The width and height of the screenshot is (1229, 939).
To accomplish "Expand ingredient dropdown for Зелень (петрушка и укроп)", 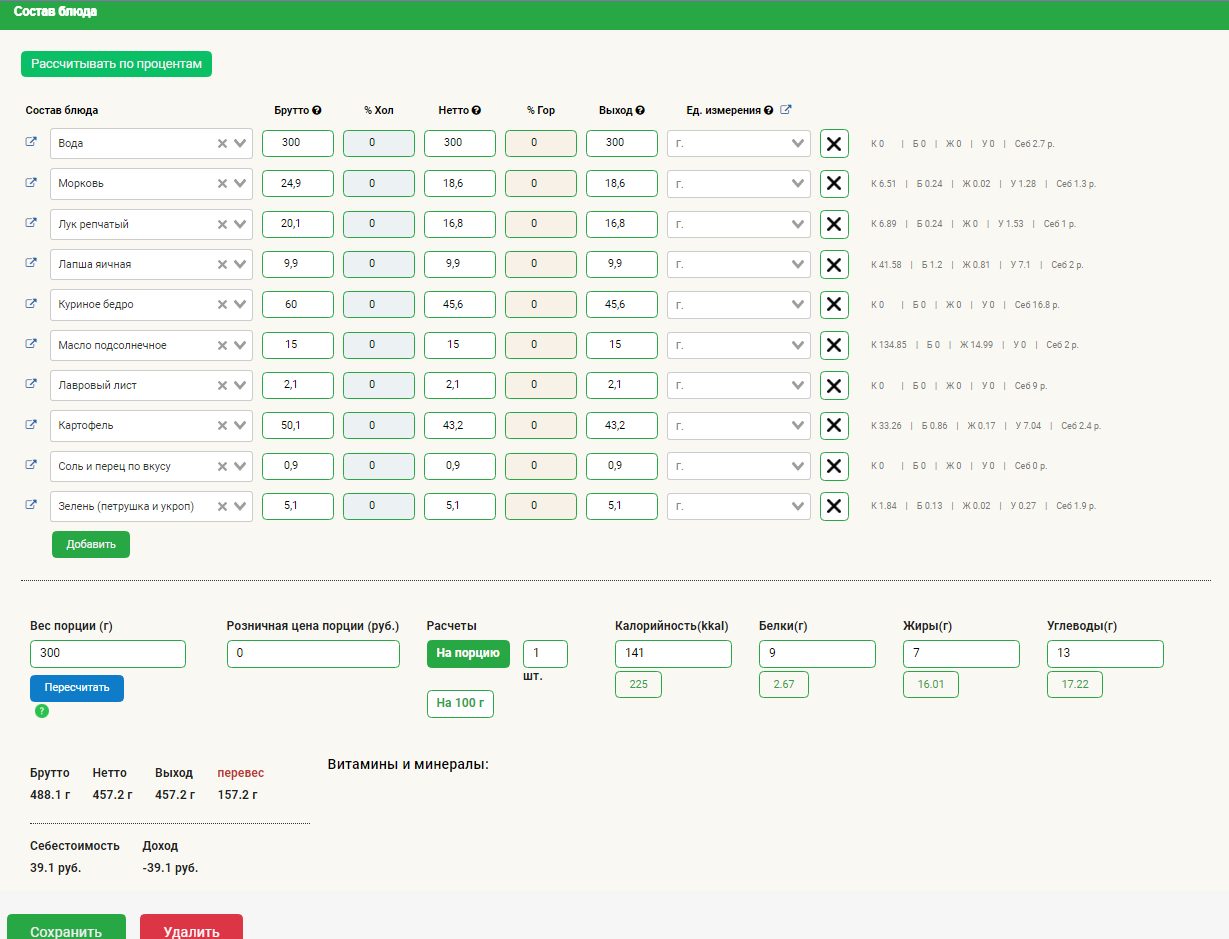I will (x=240, y=506).
